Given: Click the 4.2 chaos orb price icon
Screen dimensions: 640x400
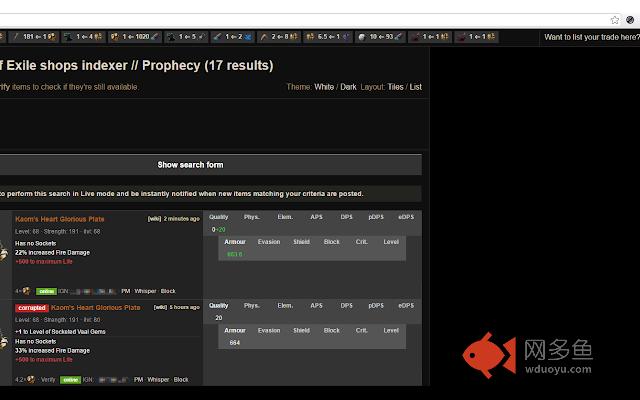Looking at the screenshot, I should click(x=31, y=380).
